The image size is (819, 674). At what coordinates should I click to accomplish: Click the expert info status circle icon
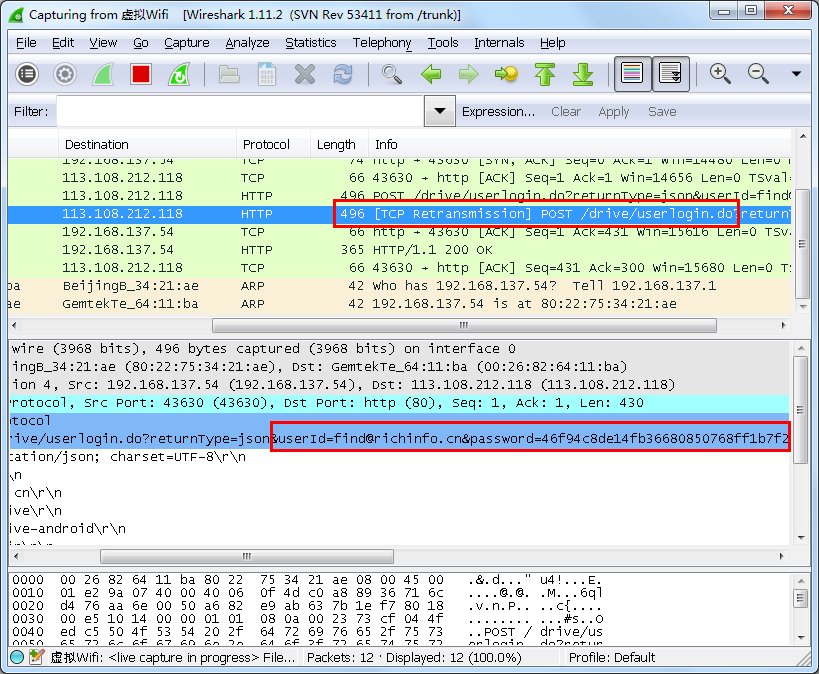[17, 657]
